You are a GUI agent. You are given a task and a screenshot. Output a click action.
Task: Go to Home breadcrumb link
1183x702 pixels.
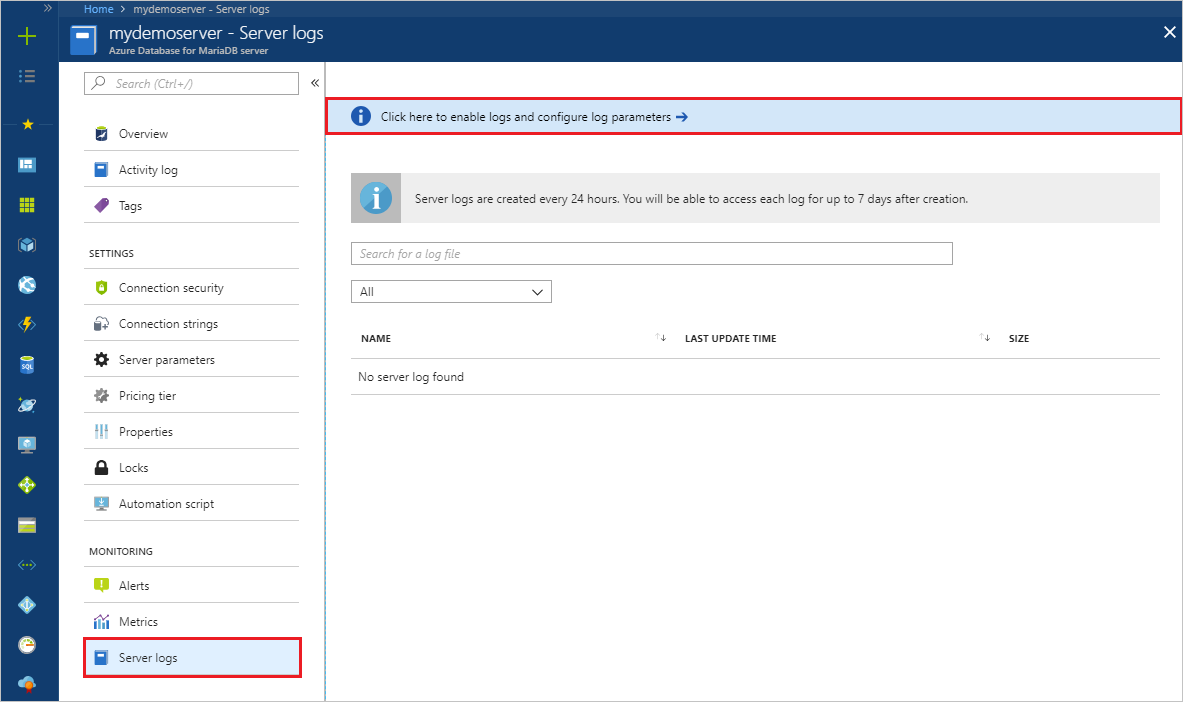point(99,9)
